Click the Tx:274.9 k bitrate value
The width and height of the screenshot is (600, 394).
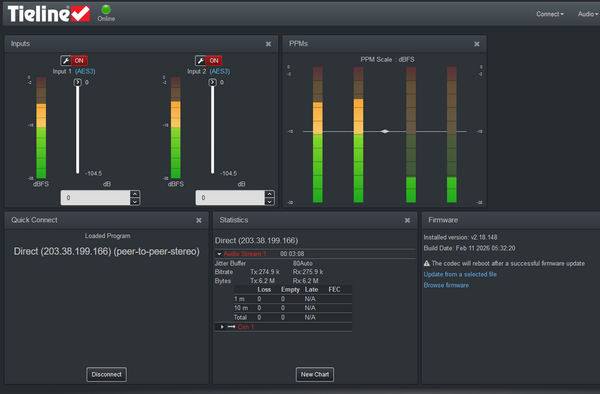click(x=265, y=272)
